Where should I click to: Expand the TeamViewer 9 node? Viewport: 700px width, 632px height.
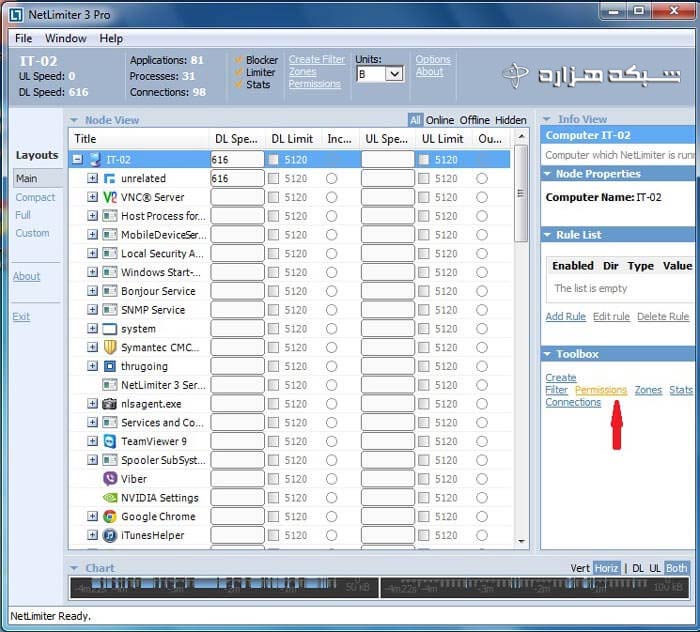[x=92, y=441]
